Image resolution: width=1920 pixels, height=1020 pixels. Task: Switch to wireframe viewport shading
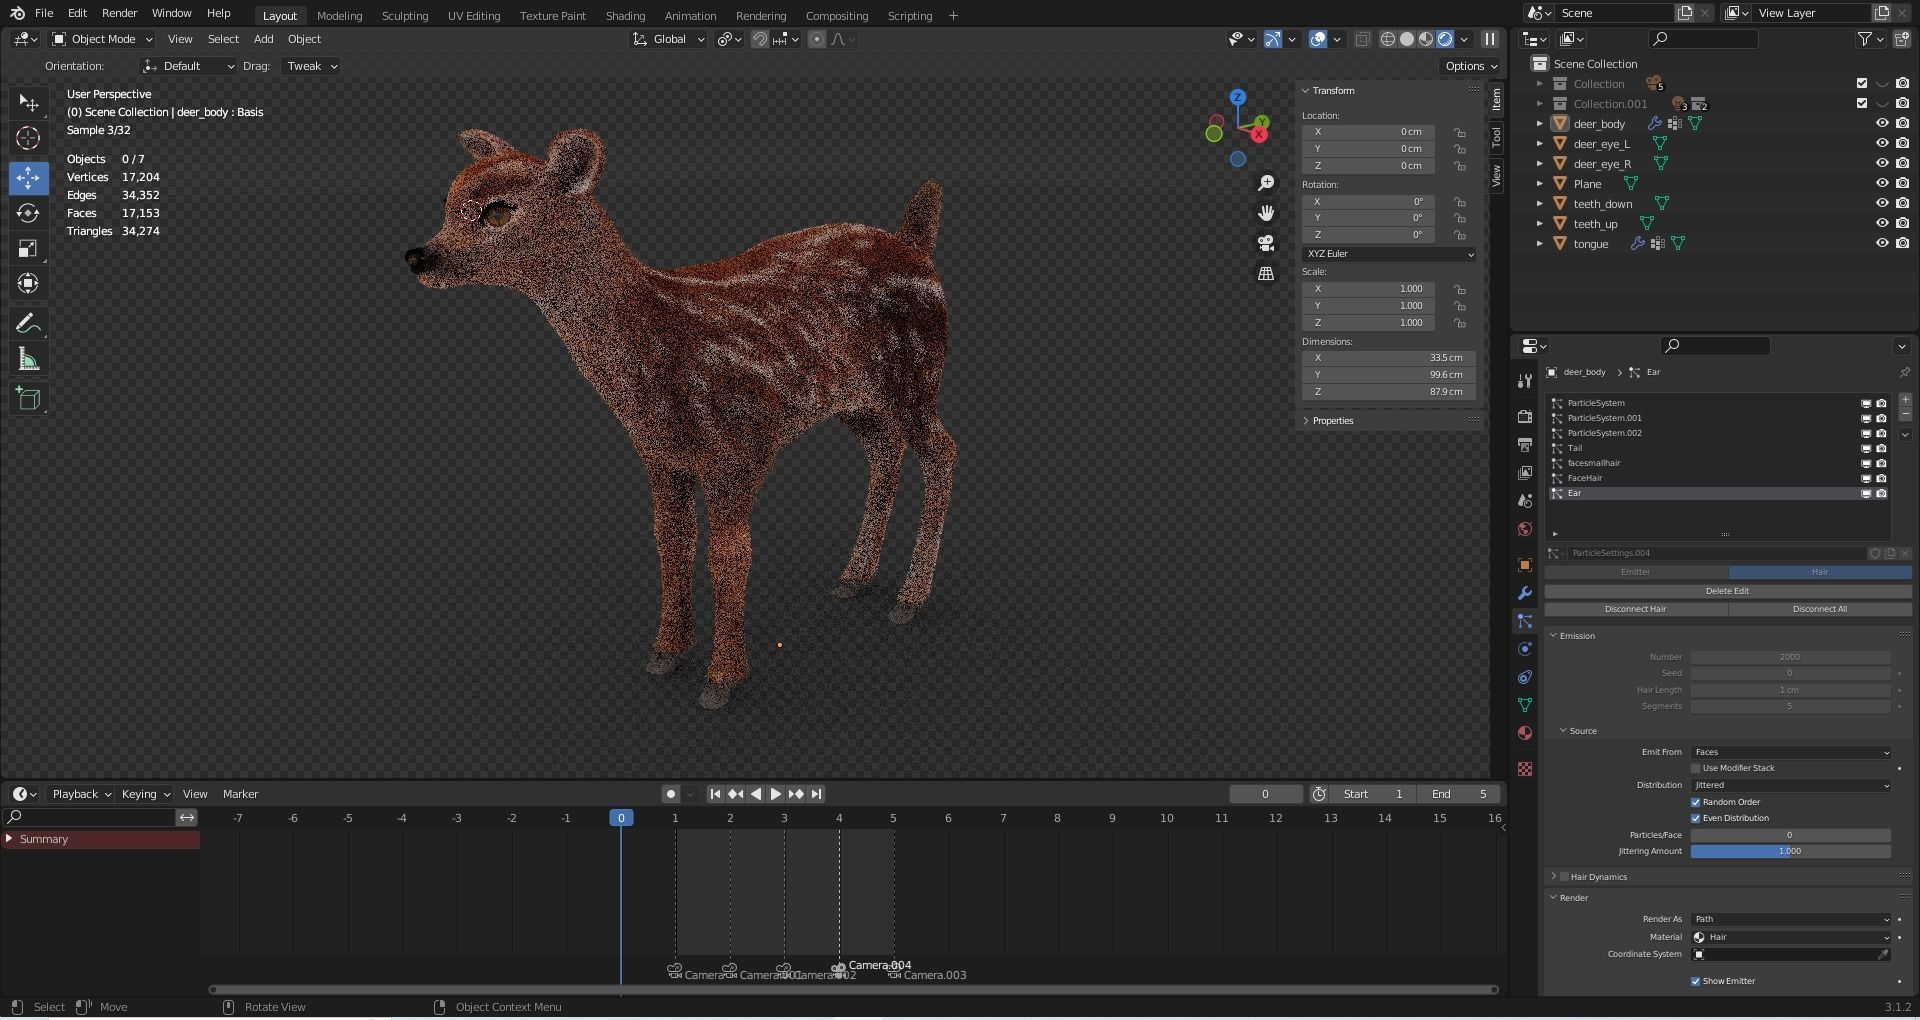click(1388, 39)
